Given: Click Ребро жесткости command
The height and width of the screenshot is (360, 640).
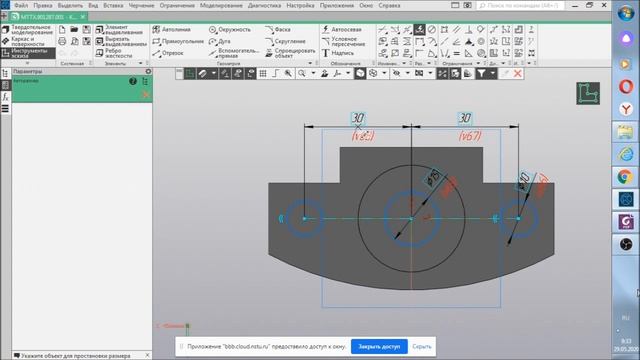Looking at the screenshot, I should 114,53.
